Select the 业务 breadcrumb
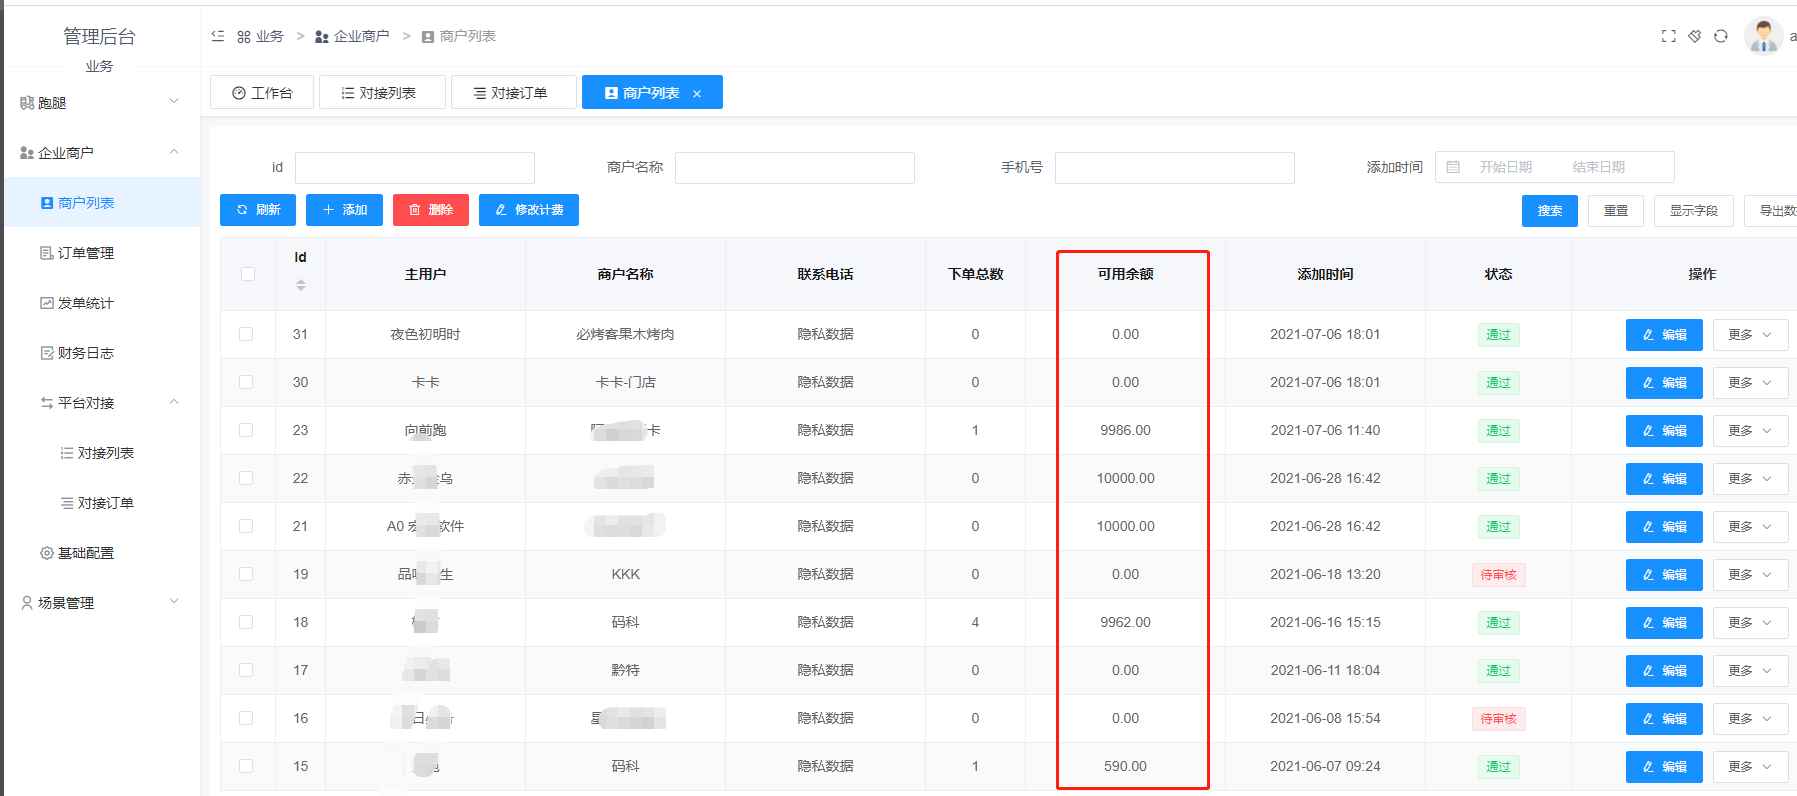1797x796 pixels. 260,36
